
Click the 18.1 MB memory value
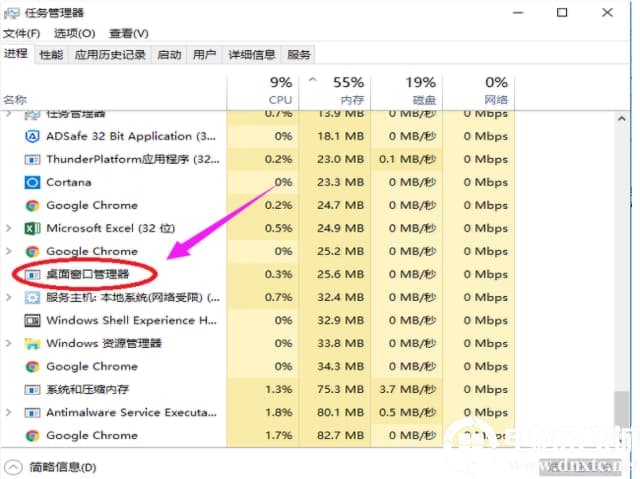(x=340, y=136)
